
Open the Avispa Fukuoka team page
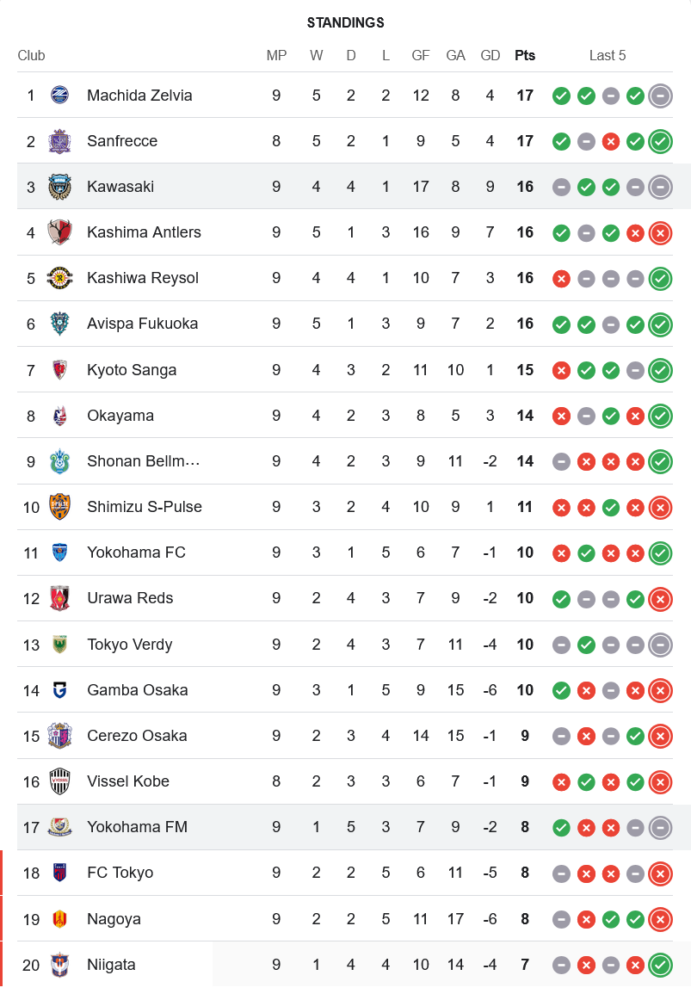point(142,324)
